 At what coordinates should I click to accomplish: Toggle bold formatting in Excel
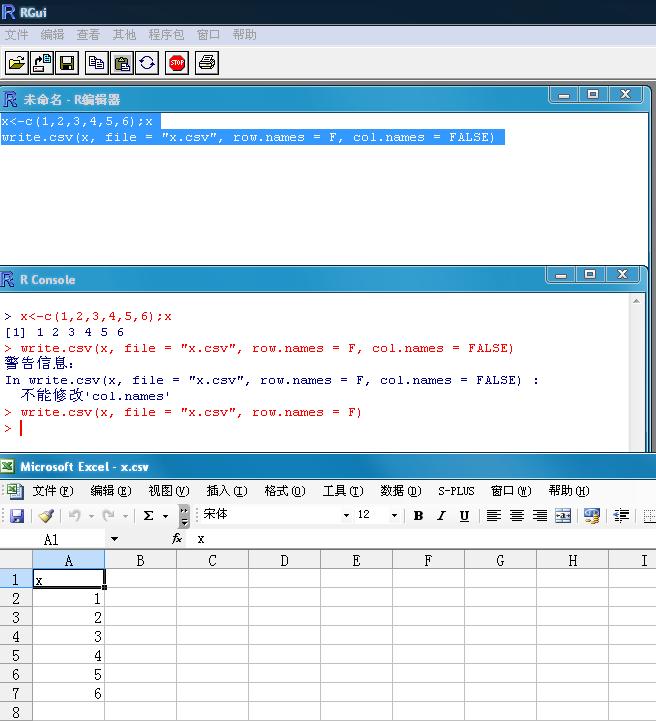(x=418, y=516)
